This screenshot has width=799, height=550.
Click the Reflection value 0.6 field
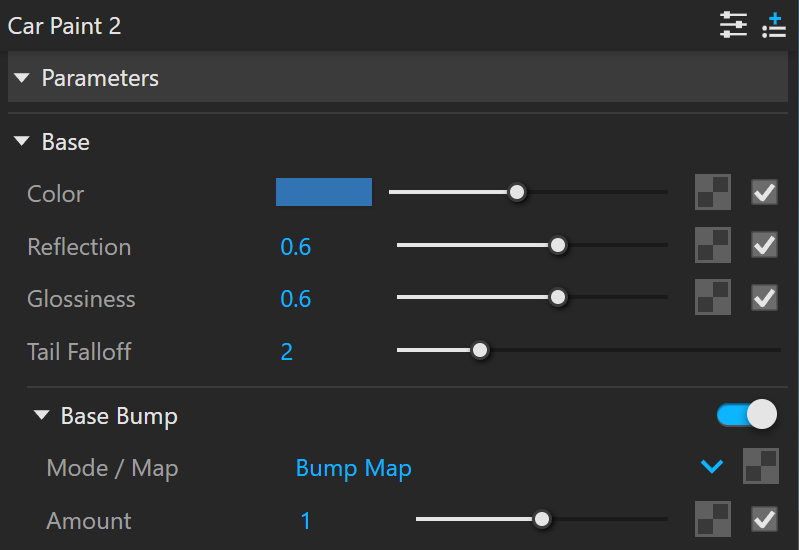coord(296,247)
